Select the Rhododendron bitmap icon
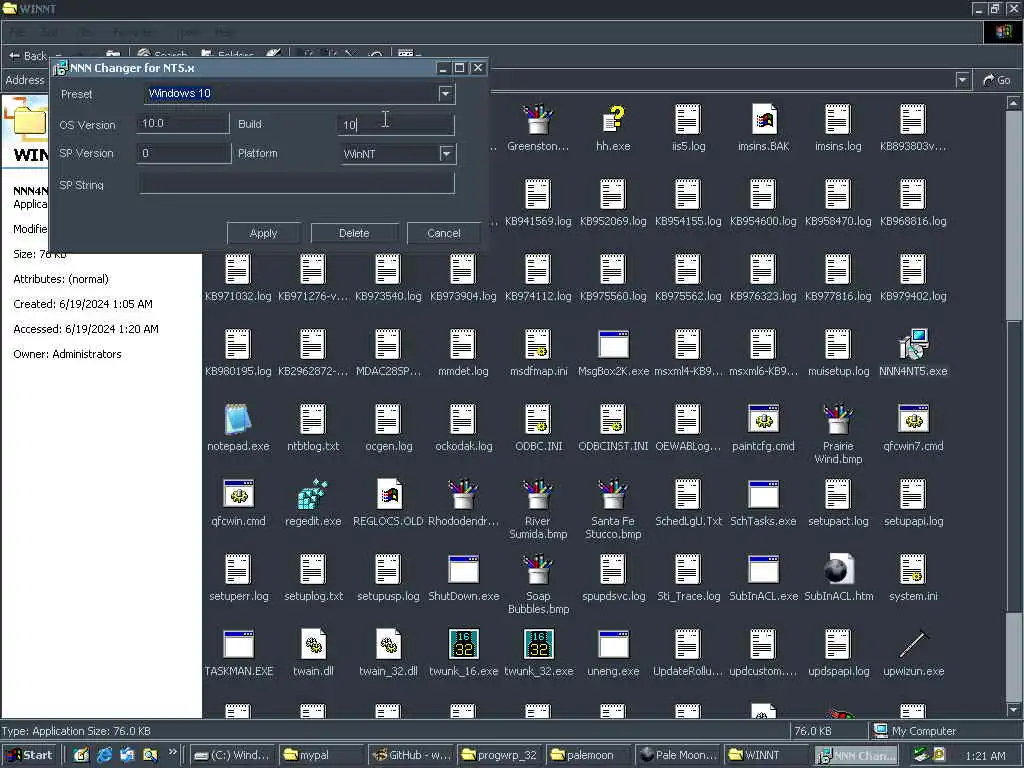The height and width of the screenshot is (768, 1024). (463, 494)
